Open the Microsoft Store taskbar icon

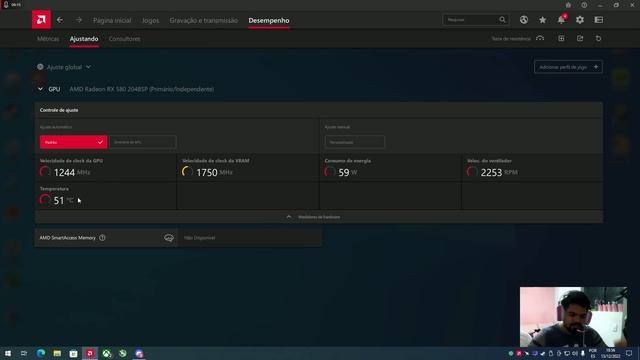pyautogui.click(x=73, y=353)
